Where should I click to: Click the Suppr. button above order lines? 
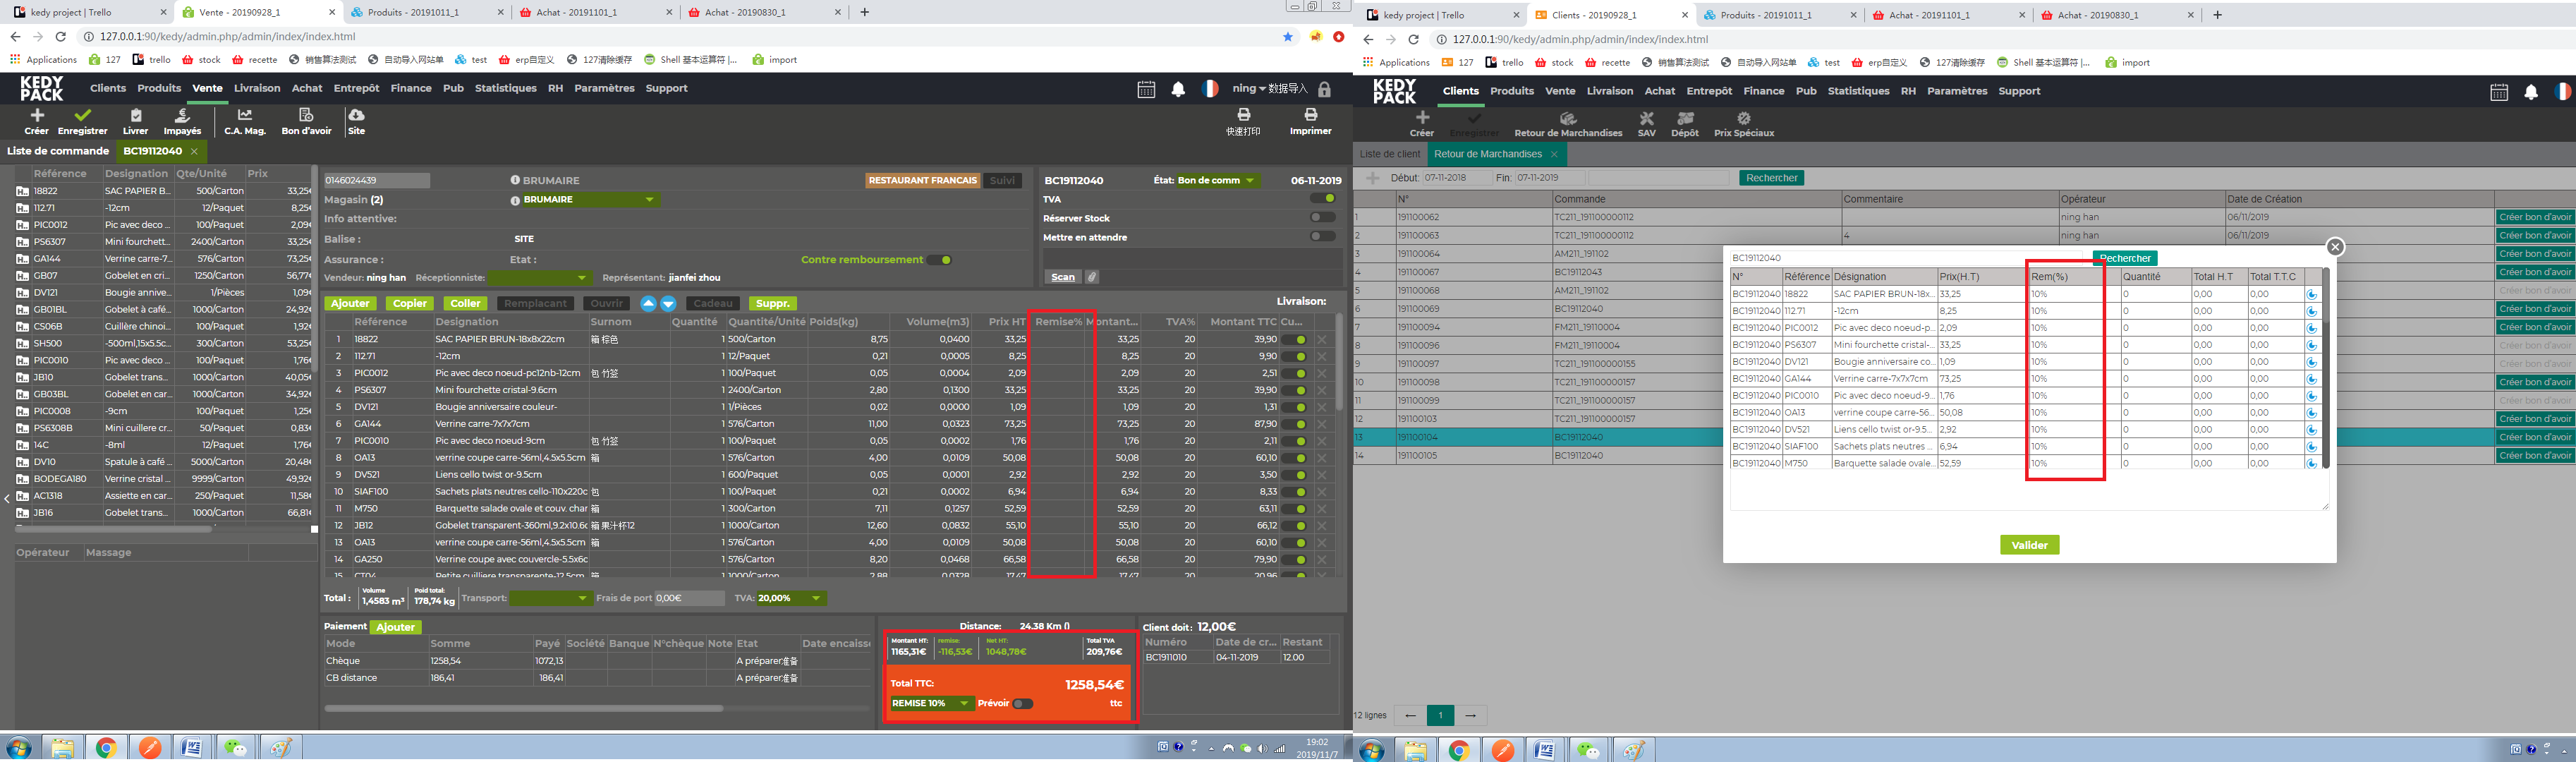click(773, 304)
